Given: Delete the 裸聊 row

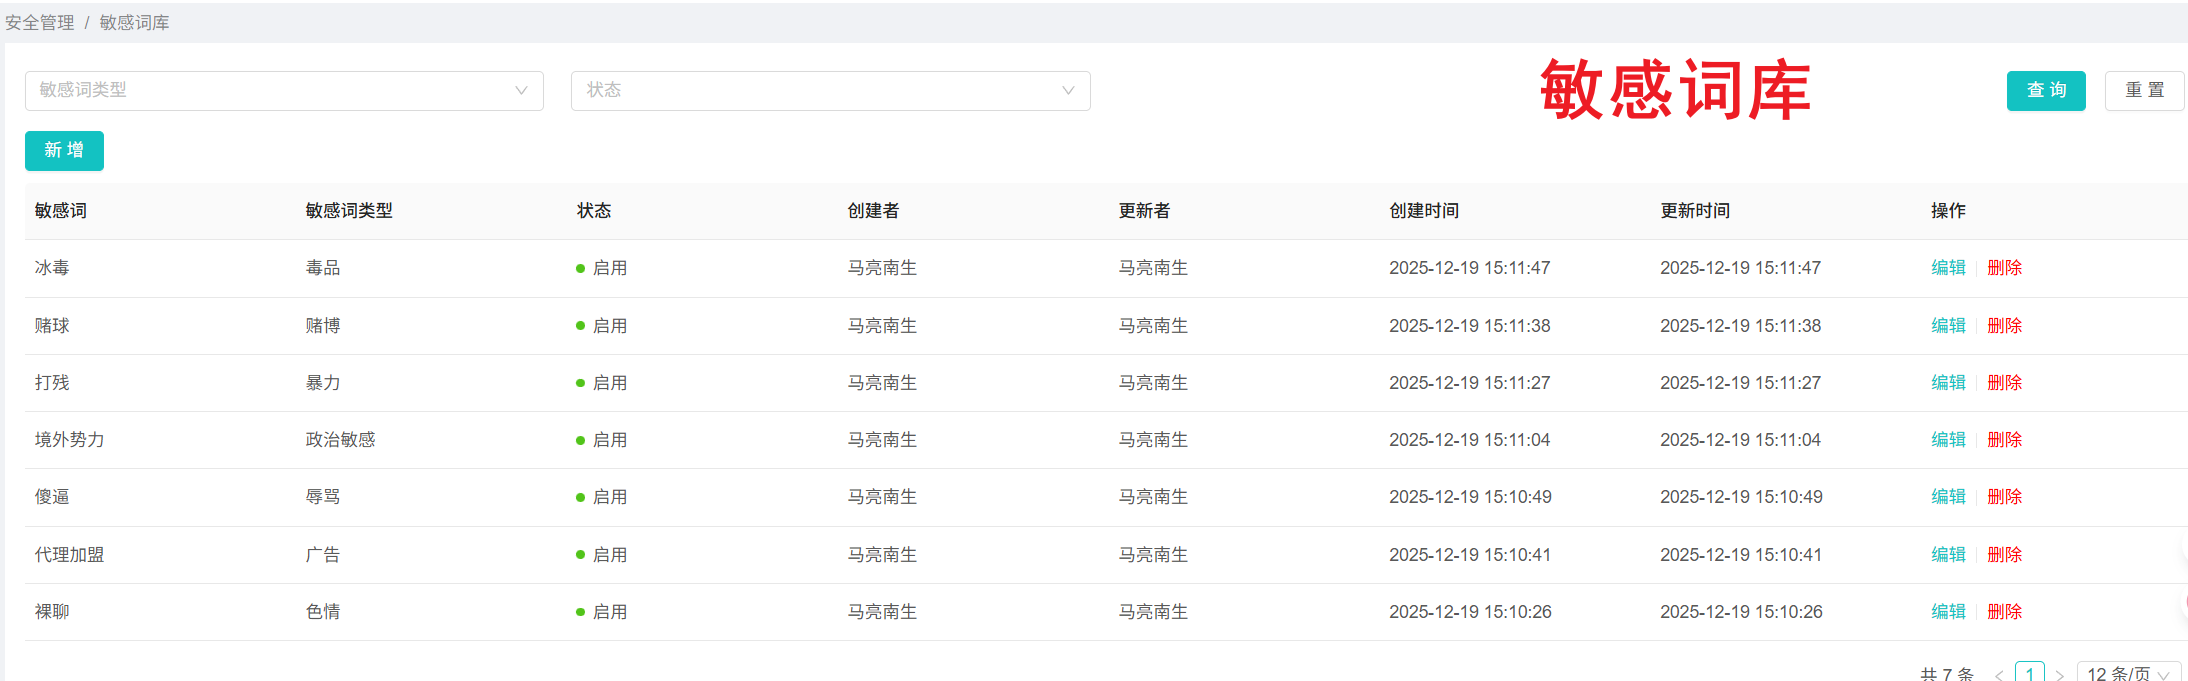Looking at the screenshot, I should 2004,612.
